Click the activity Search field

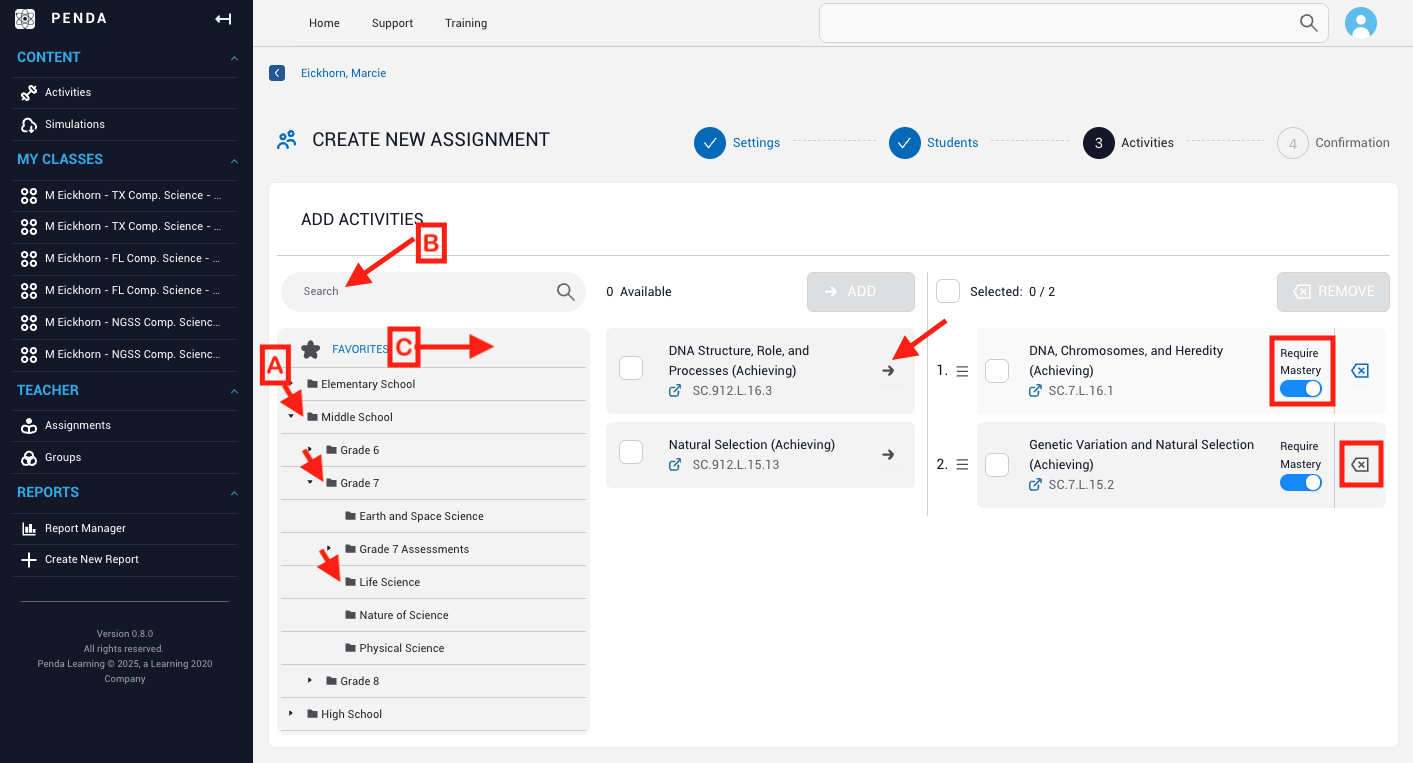[420, 291]
